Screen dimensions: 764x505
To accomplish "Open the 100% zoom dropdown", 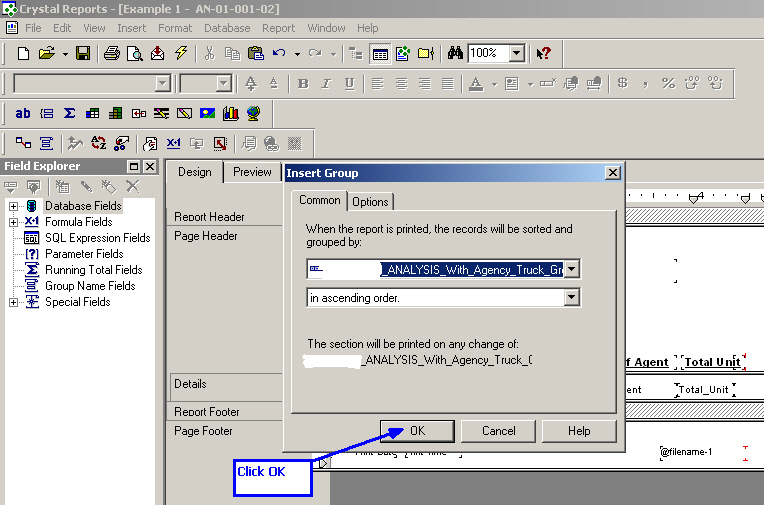I will pos(517,53).
